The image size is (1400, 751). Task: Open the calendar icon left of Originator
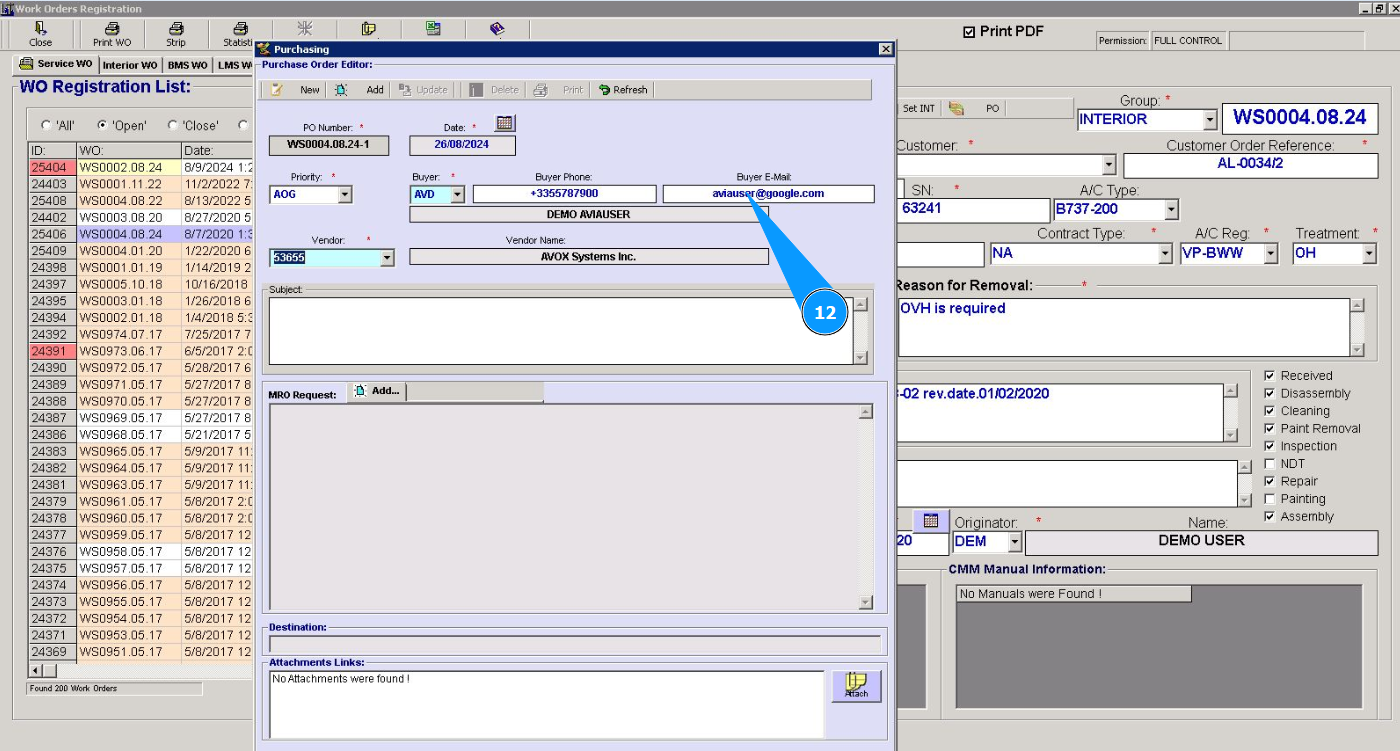tap(931, 521)
